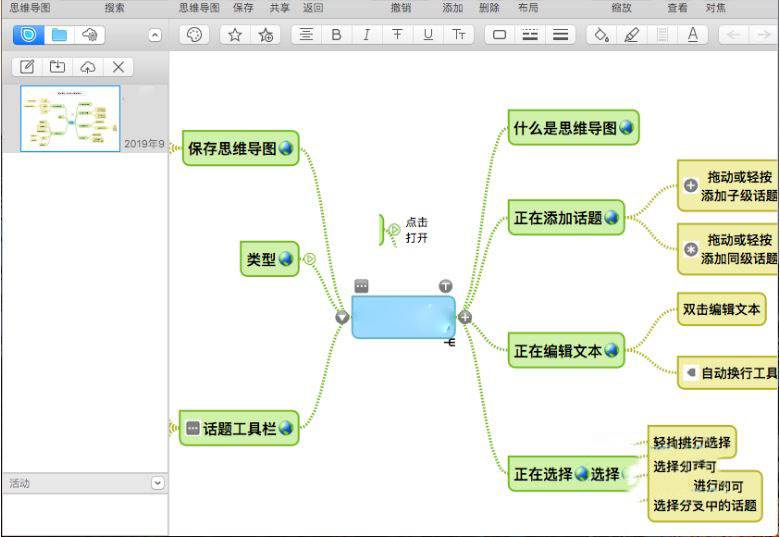Viewport: 780px width, 537px height.
Task: Apply strikethrough to topic text
Action: point(397,35)
